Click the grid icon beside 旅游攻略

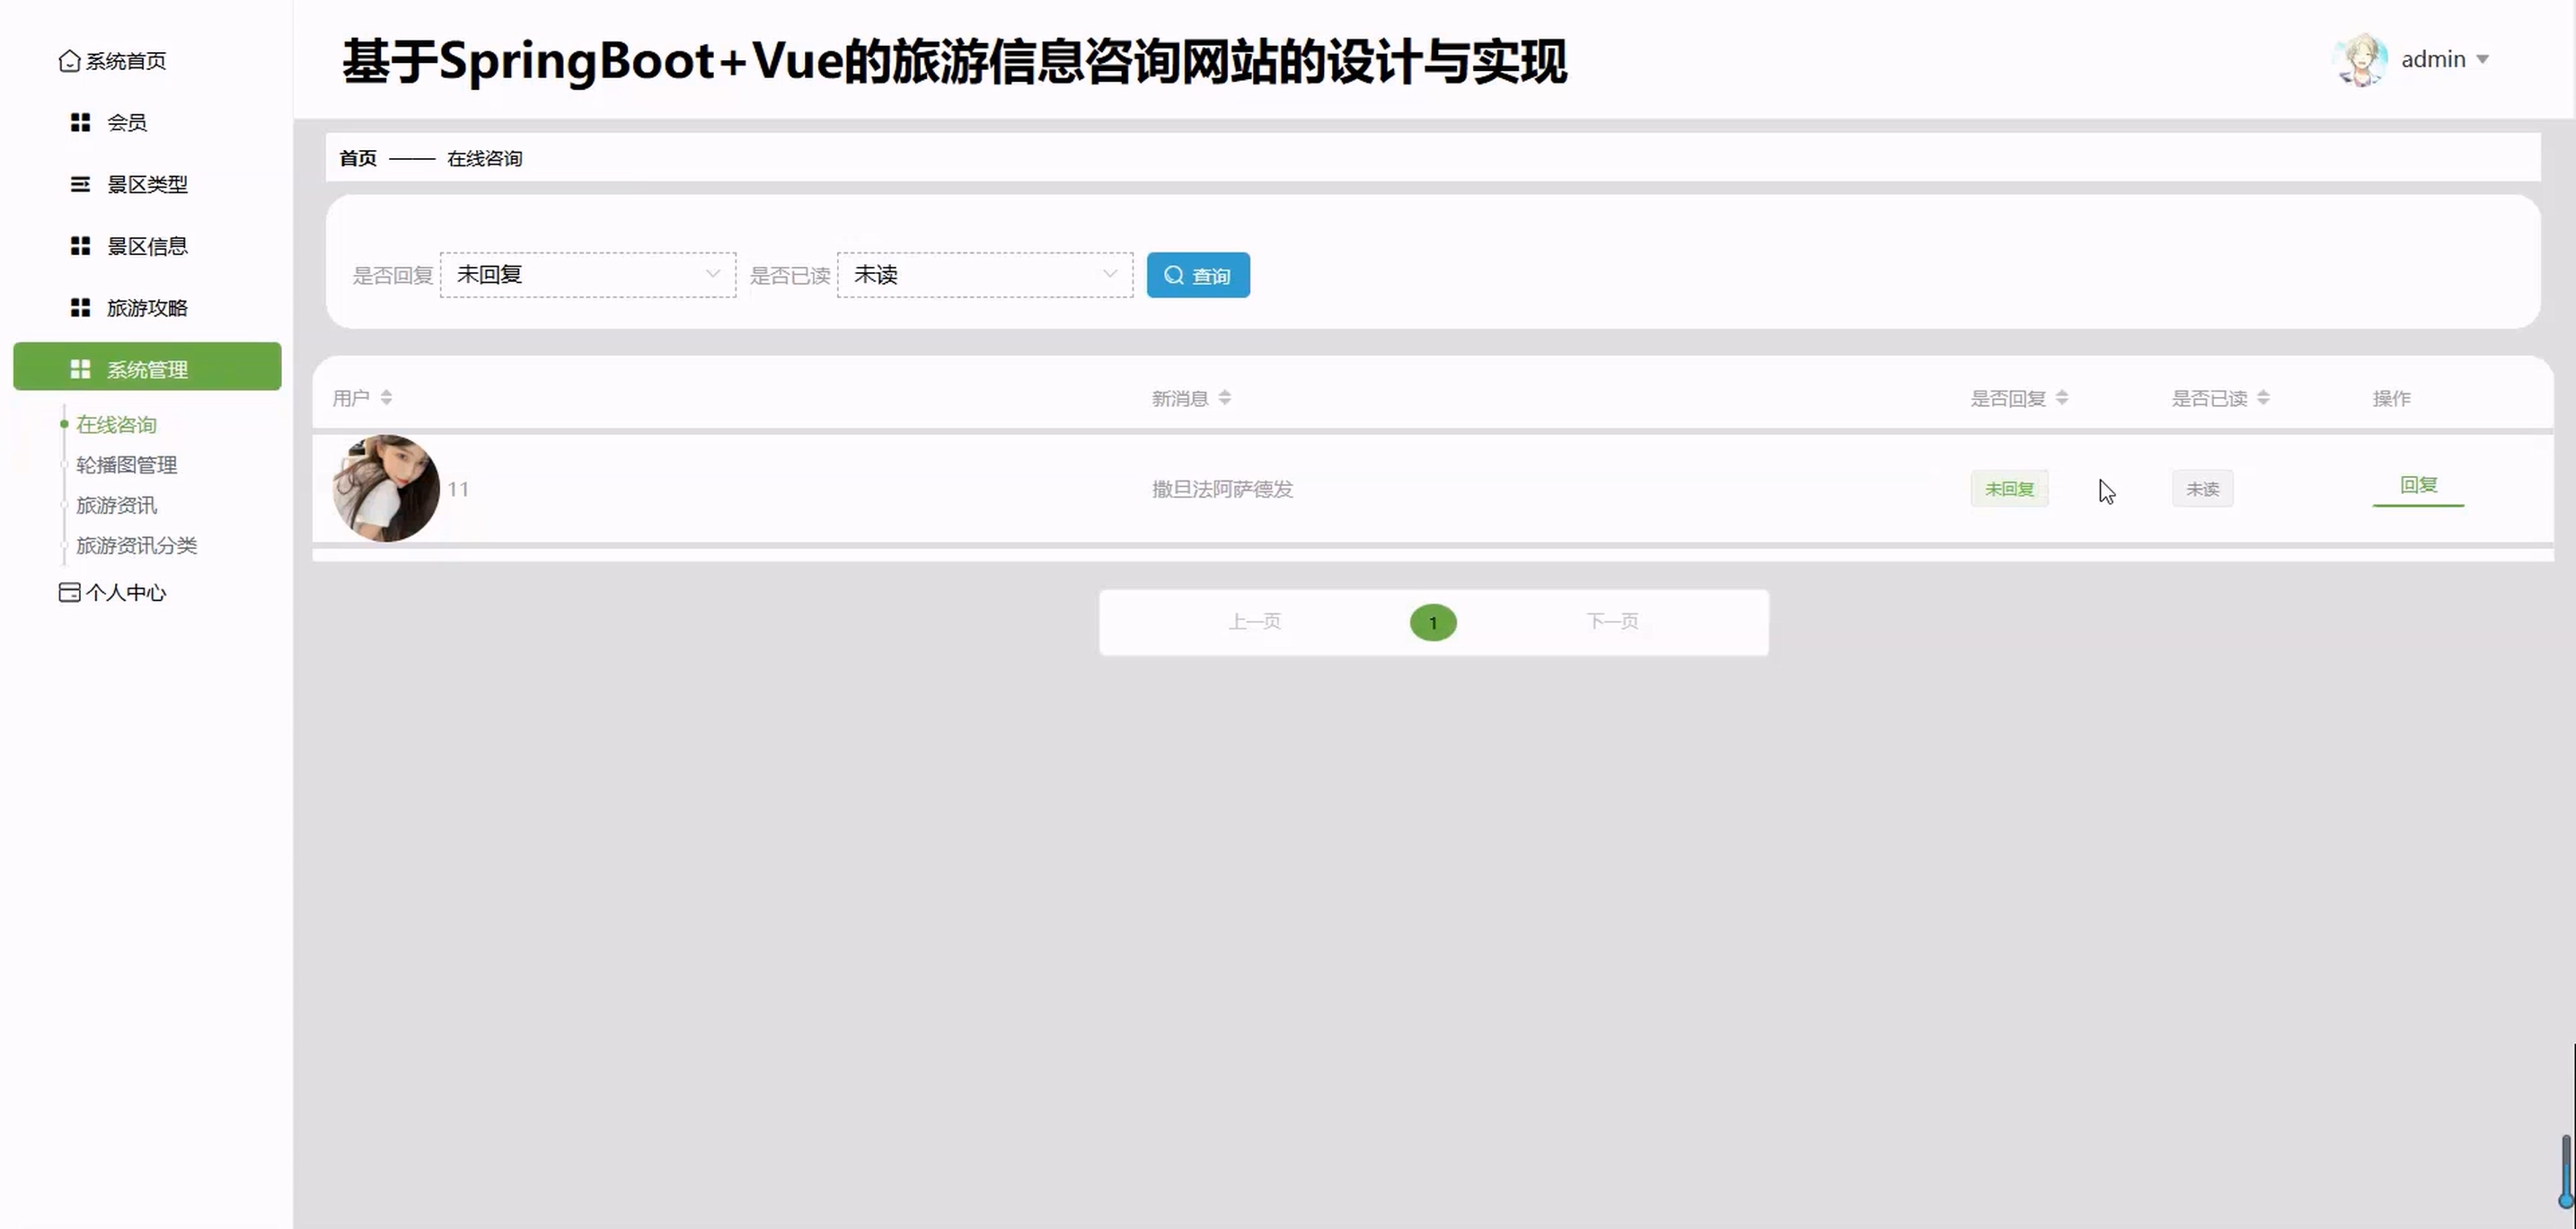click(80, 308)
